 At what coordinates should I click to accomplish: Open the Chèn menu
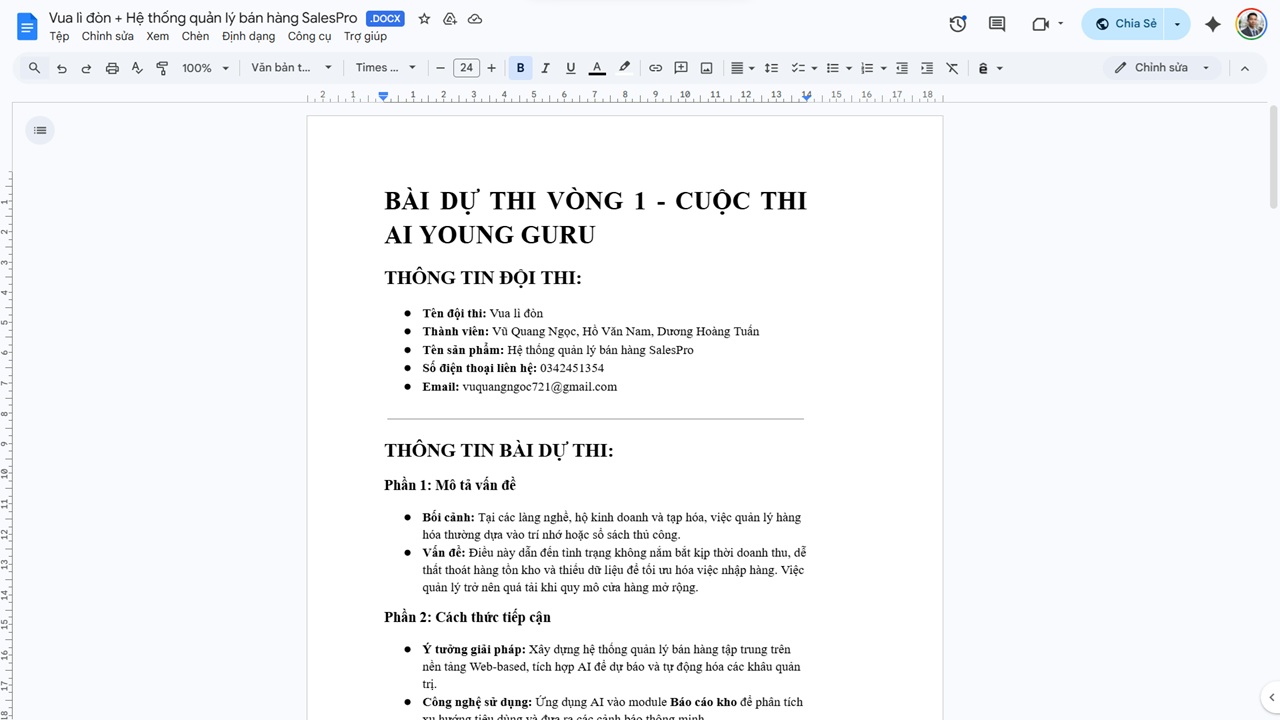(195, 36)
